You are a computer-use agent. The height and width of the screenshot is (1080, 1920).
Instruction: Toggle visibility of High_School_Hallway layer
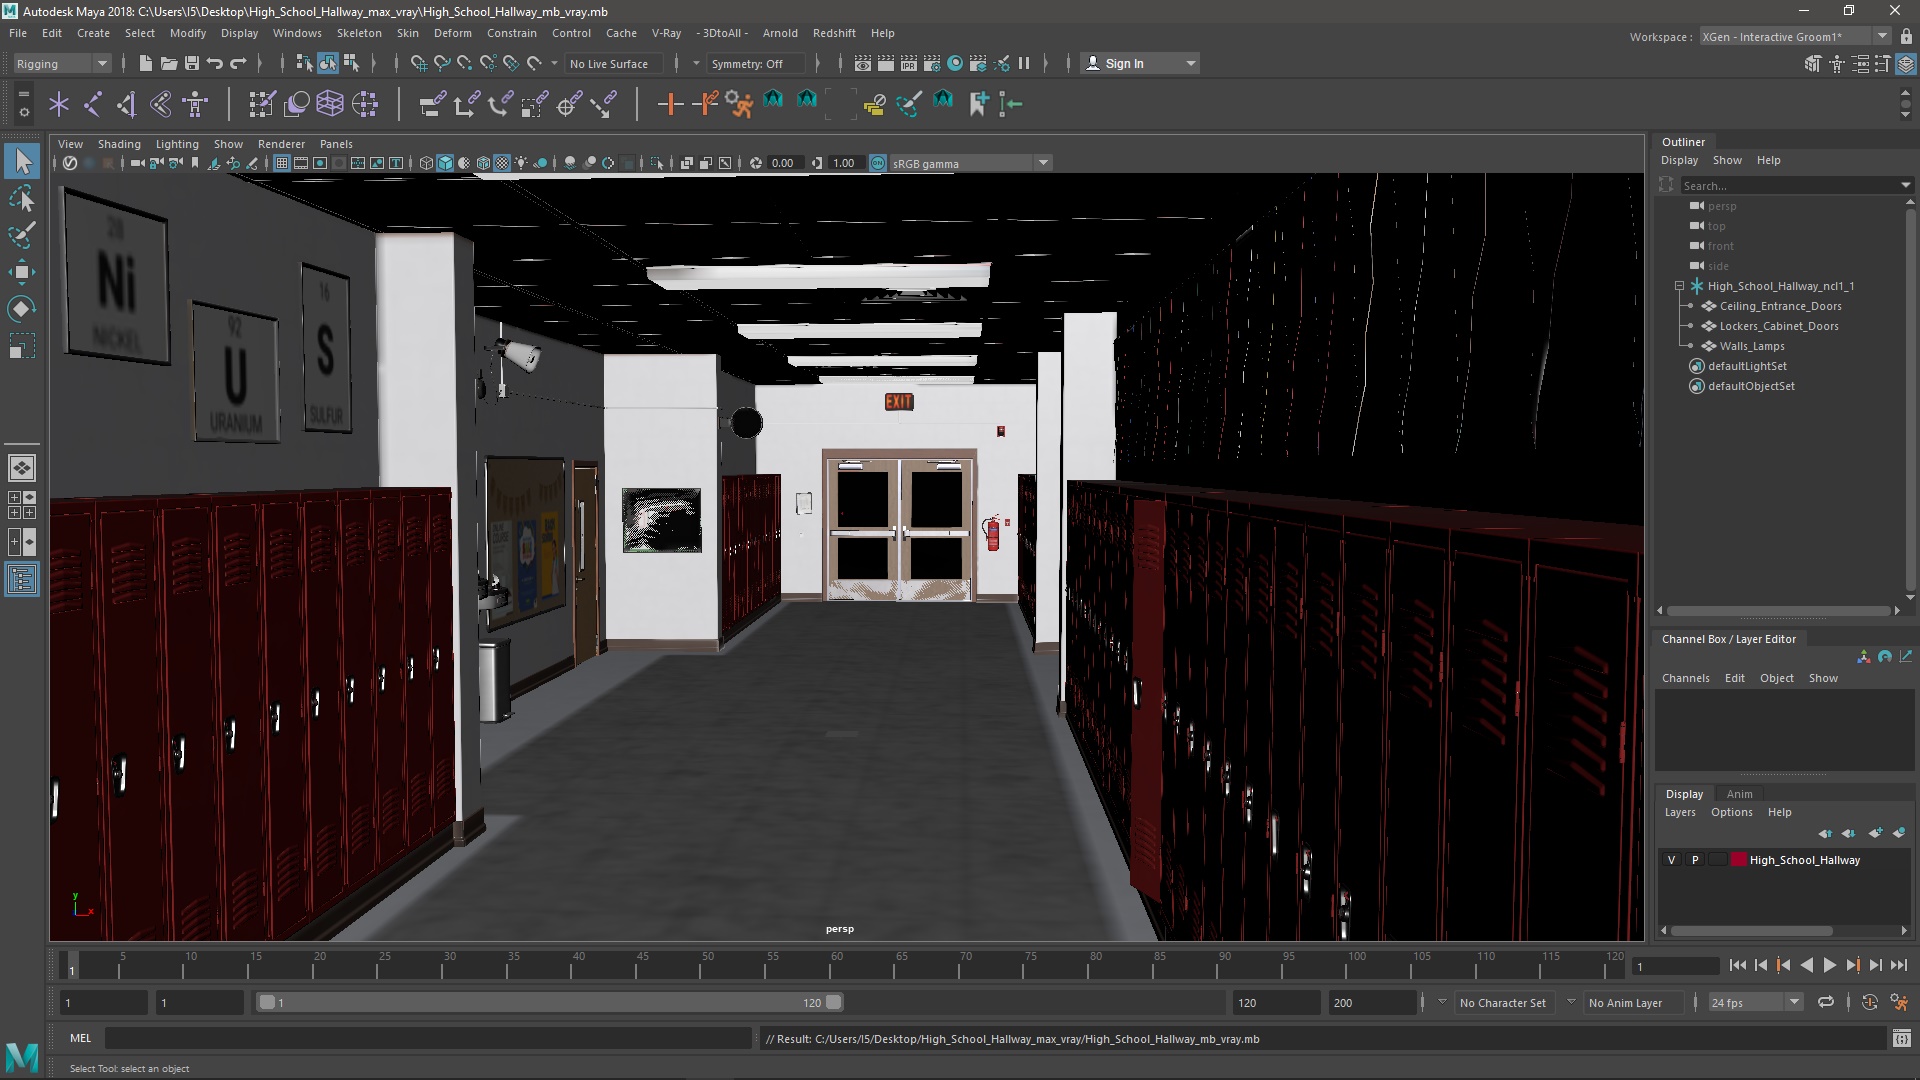pos(1673,858)
